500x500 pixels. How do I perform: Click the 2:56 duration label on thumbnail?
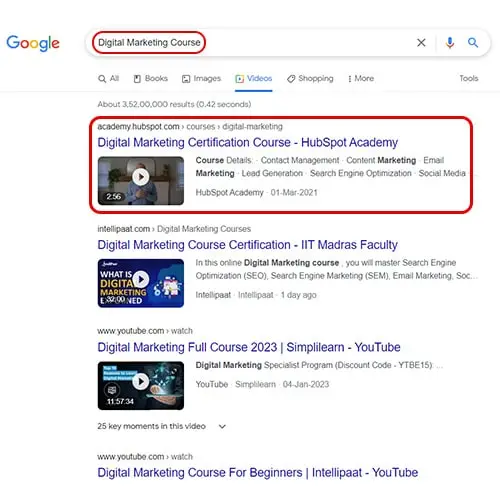pyautogui.click(x=114, y=197)
